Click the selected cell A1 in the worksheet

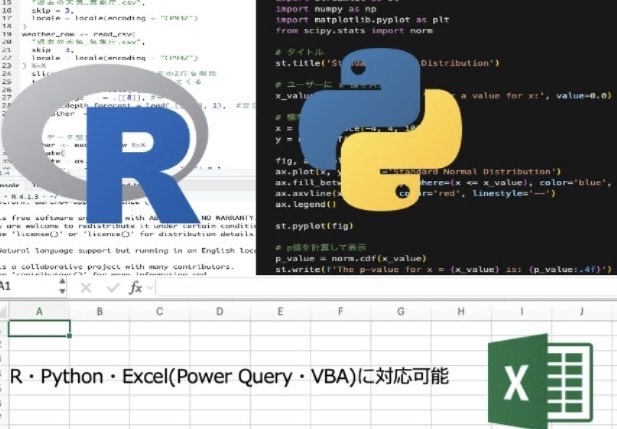coord(39,328)
